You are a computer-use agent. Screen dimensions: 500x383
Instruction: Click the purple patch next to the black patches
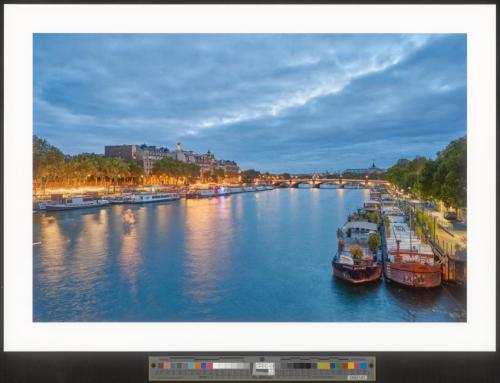pyautogui.click(x=313, y=365)
